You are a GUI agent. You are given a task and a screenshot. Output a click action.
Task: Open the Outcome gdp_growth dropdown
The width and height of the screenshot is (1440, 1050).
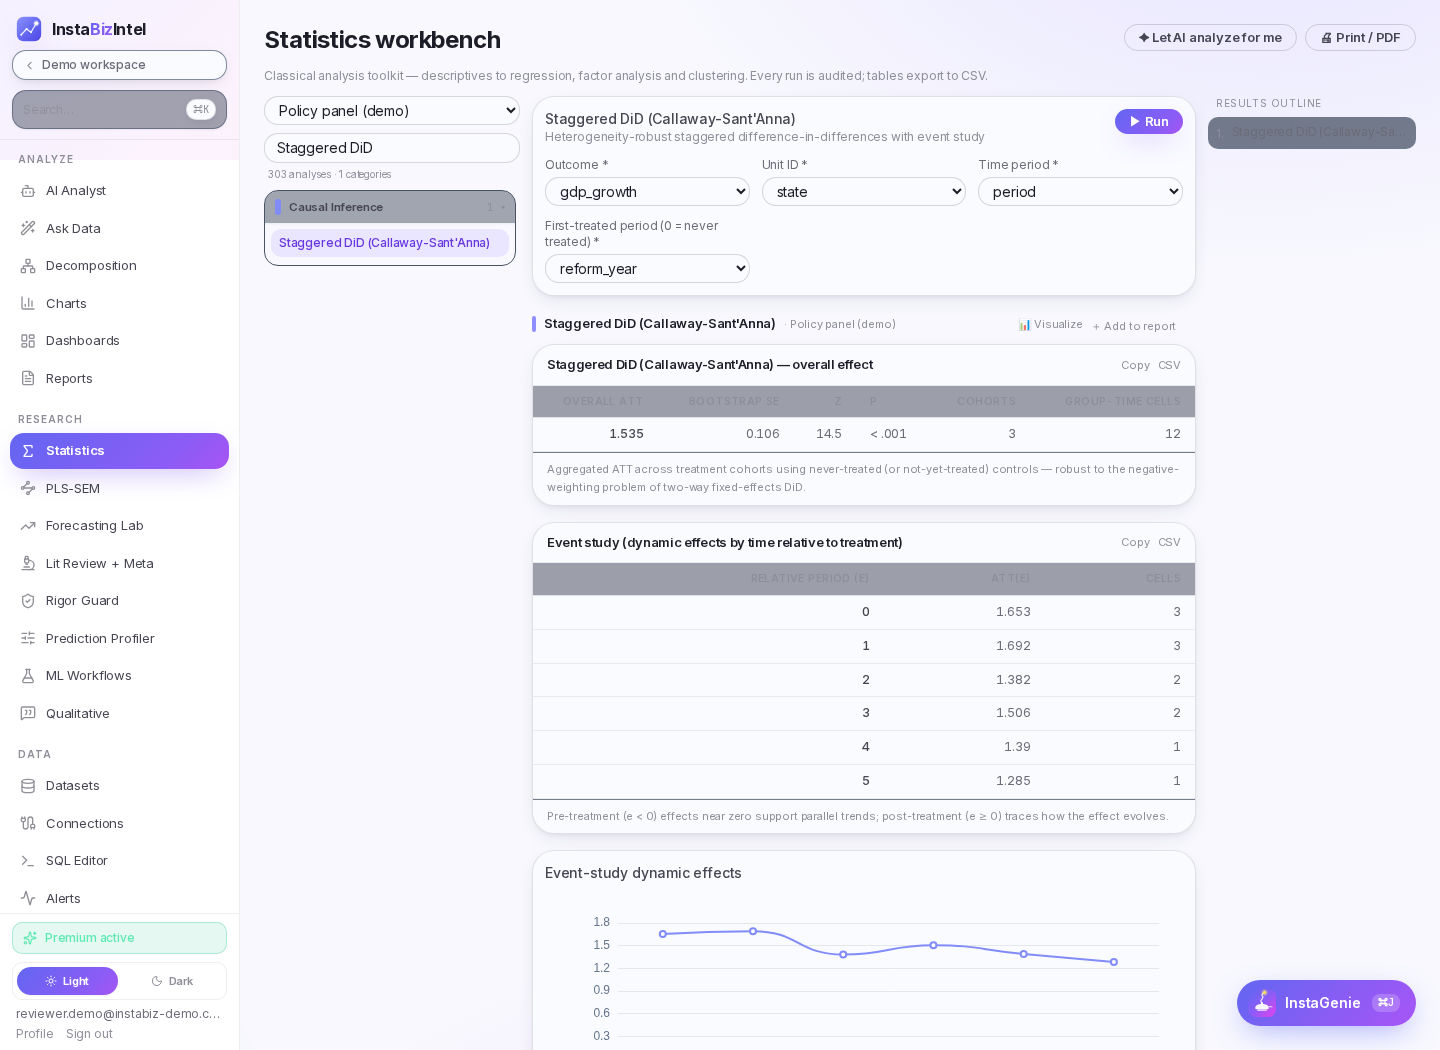[x=647, y=192]
